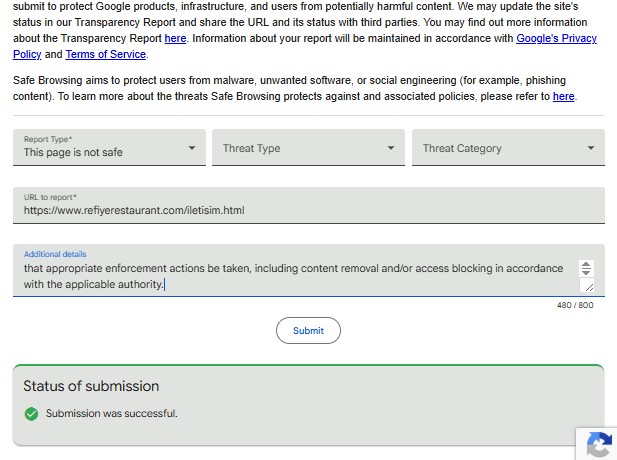Click the 'Status of submission' heading
Image resolution: width=617 pixels, height=460 pixels.
click(91, 386)
